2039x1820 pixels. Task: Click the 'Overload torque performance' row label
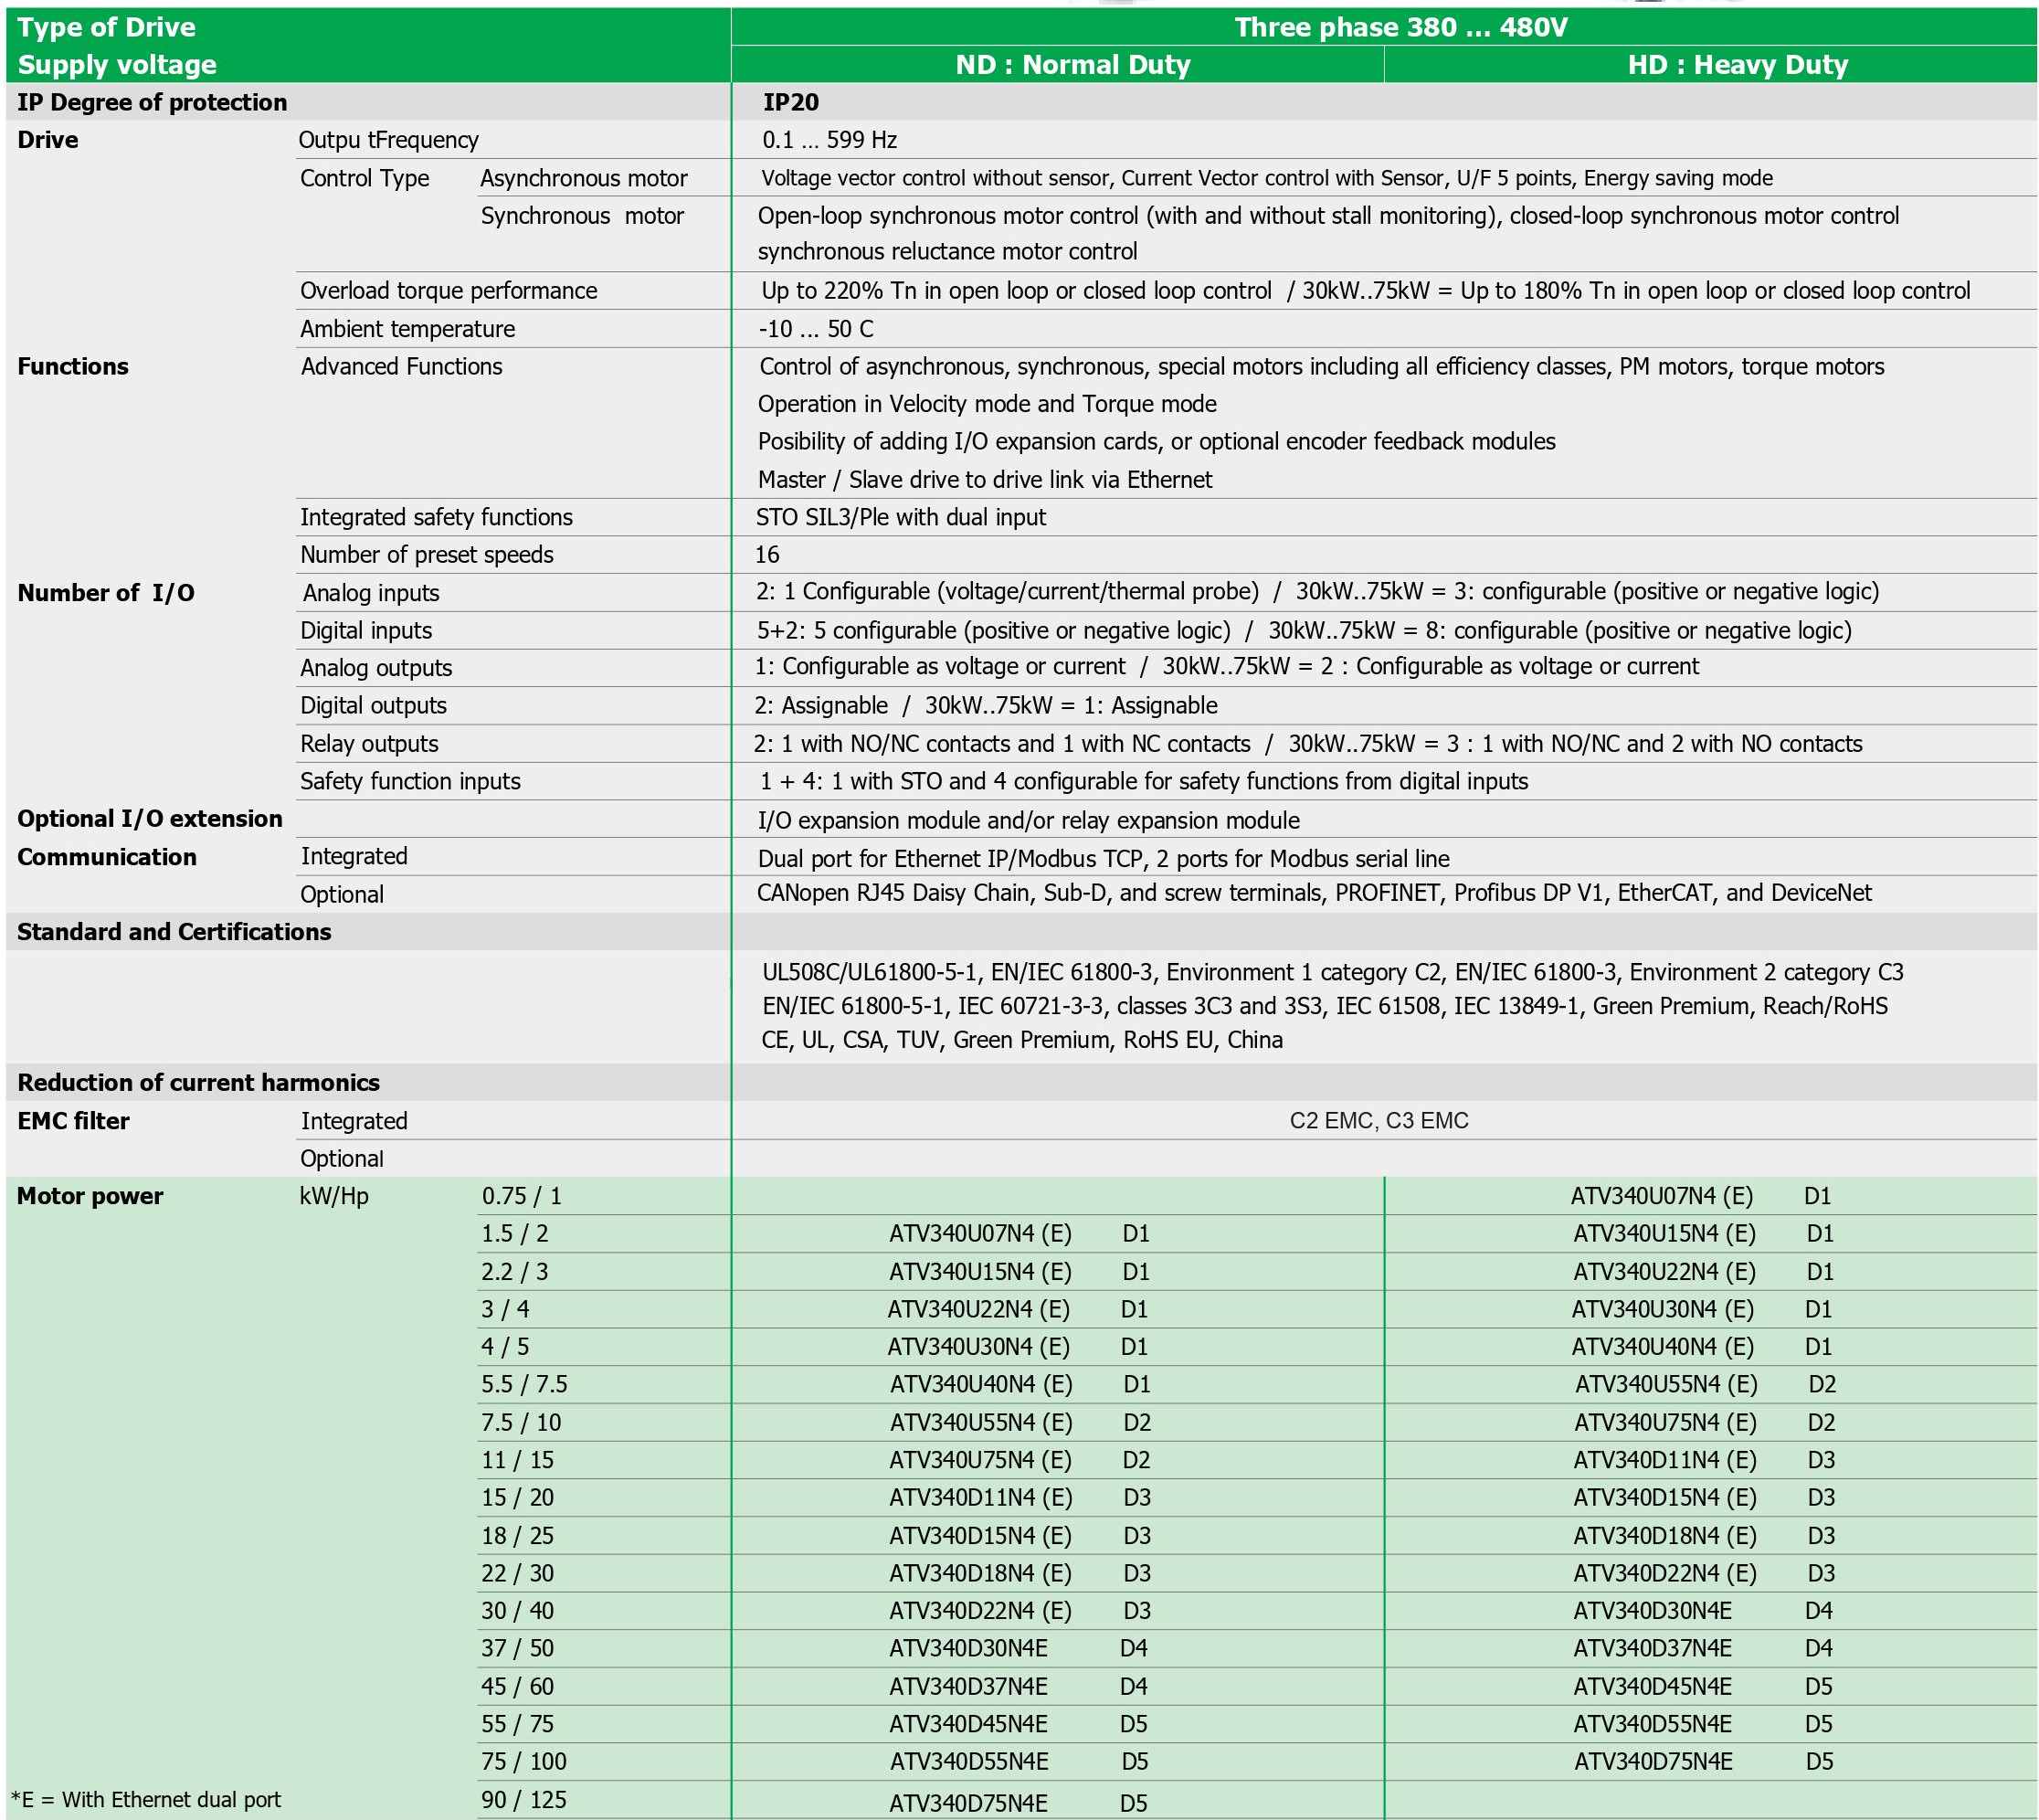click(x=448, y=291)
